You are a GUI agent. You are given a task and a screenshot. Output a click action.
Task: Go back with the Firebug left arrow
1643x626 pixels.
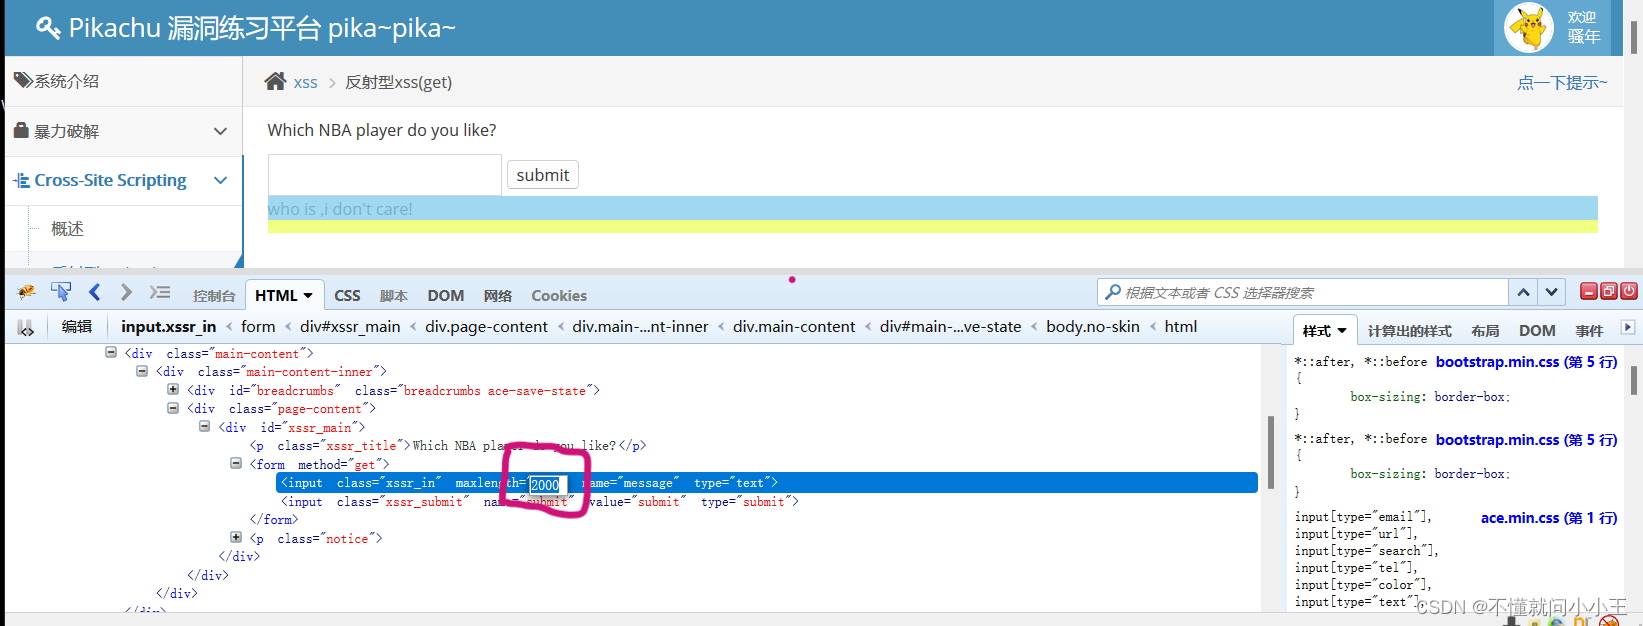95,292
